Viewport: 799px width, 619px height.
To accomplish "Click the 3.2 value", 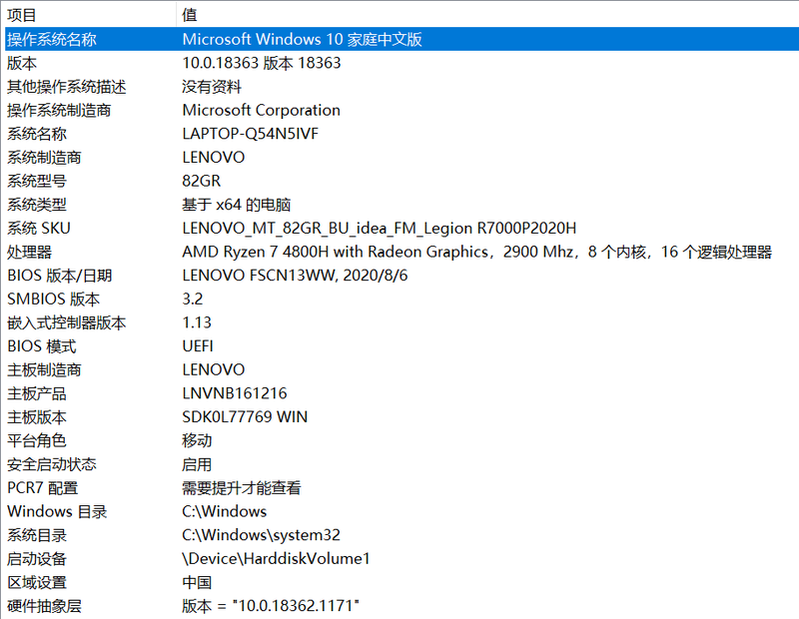I will (x=193, y=299).
